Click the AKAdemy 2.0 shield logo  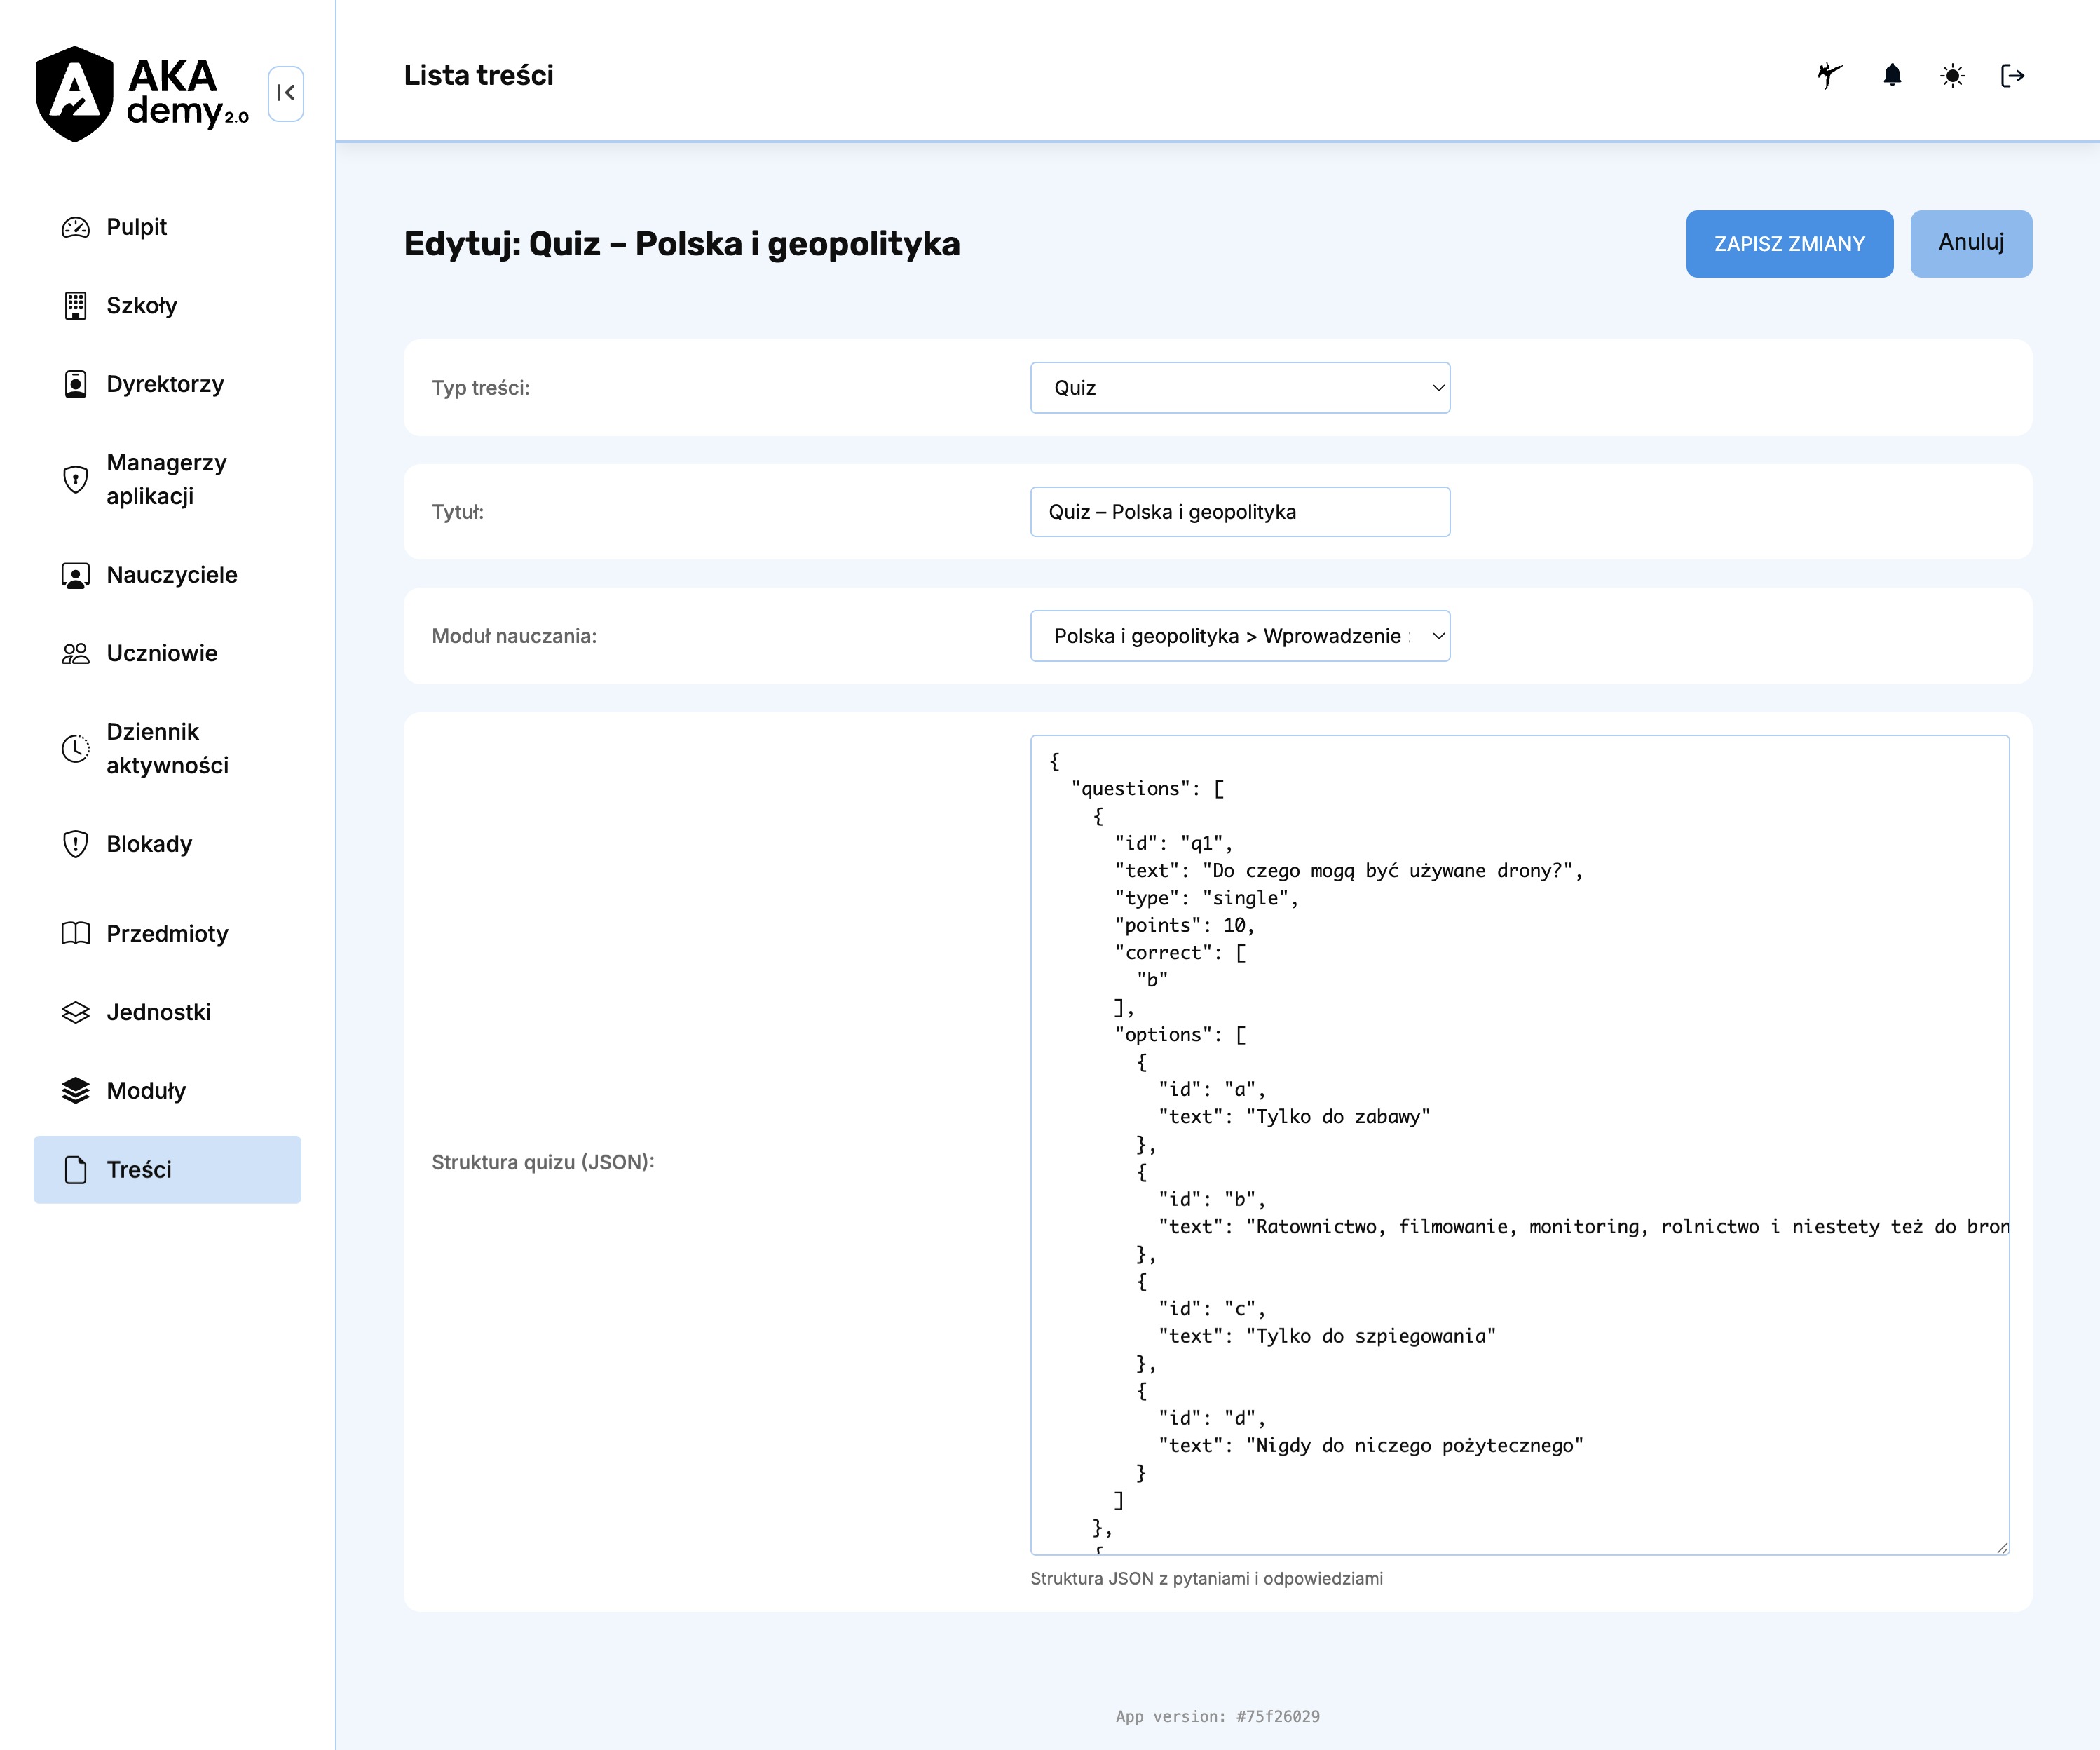(74, 94)
